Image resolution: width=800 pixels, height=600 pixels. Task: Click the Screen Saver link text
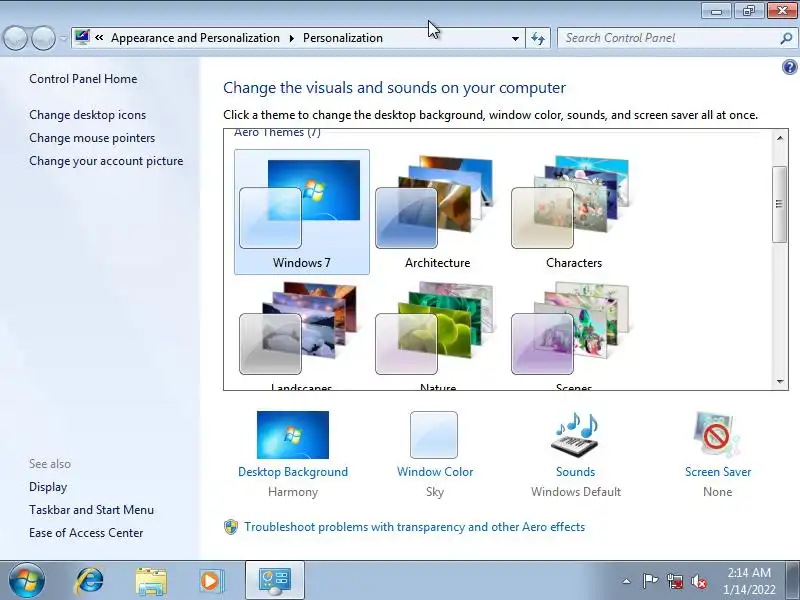[x=718, y=472]
